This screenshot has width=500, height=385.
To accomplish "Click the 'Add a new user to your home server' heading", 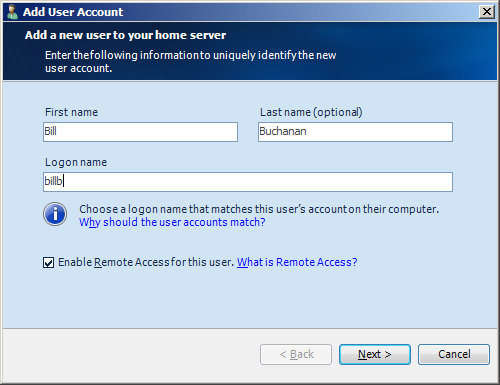I will tap(125, 35).
